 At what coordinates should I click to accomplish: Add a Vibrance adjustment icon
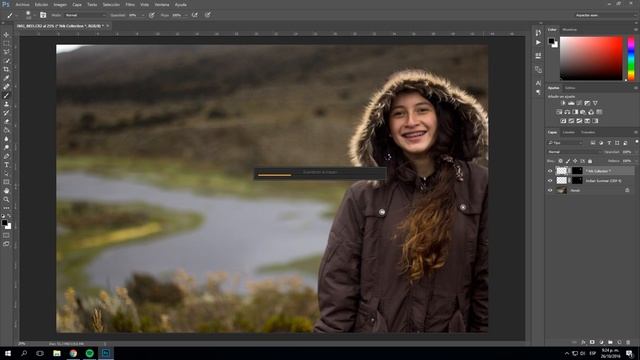click(x=595, y=103)
